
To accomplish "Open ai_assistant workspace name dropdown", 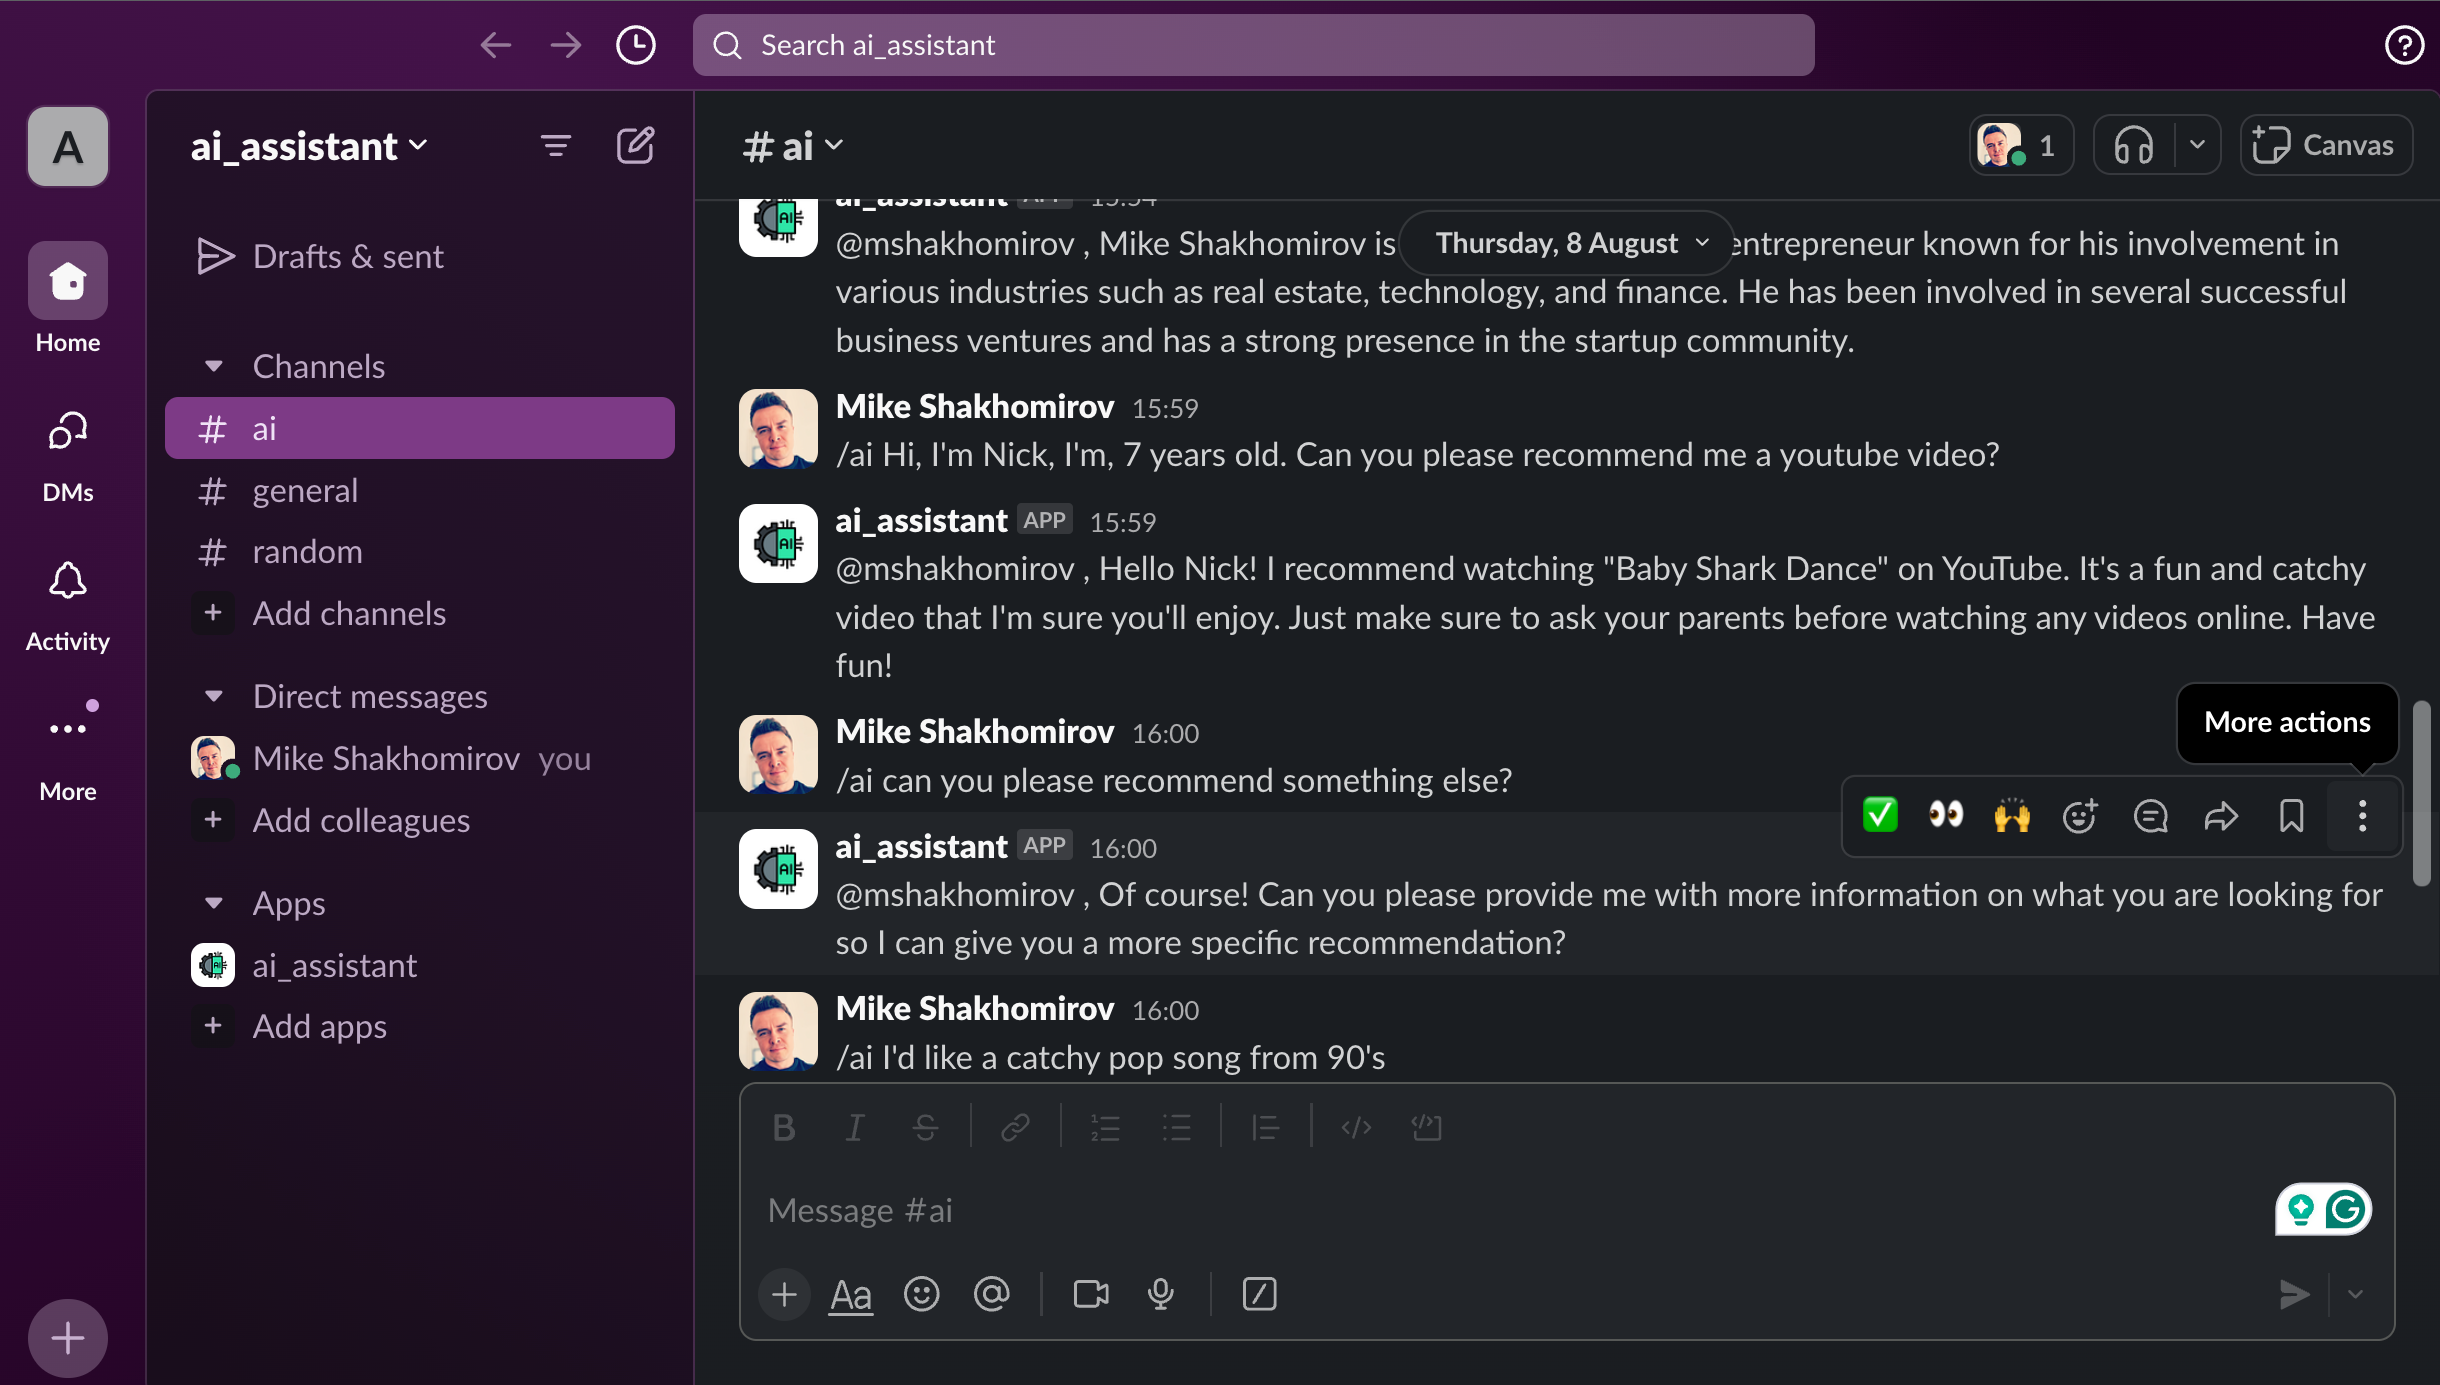I will click(310, 147).
